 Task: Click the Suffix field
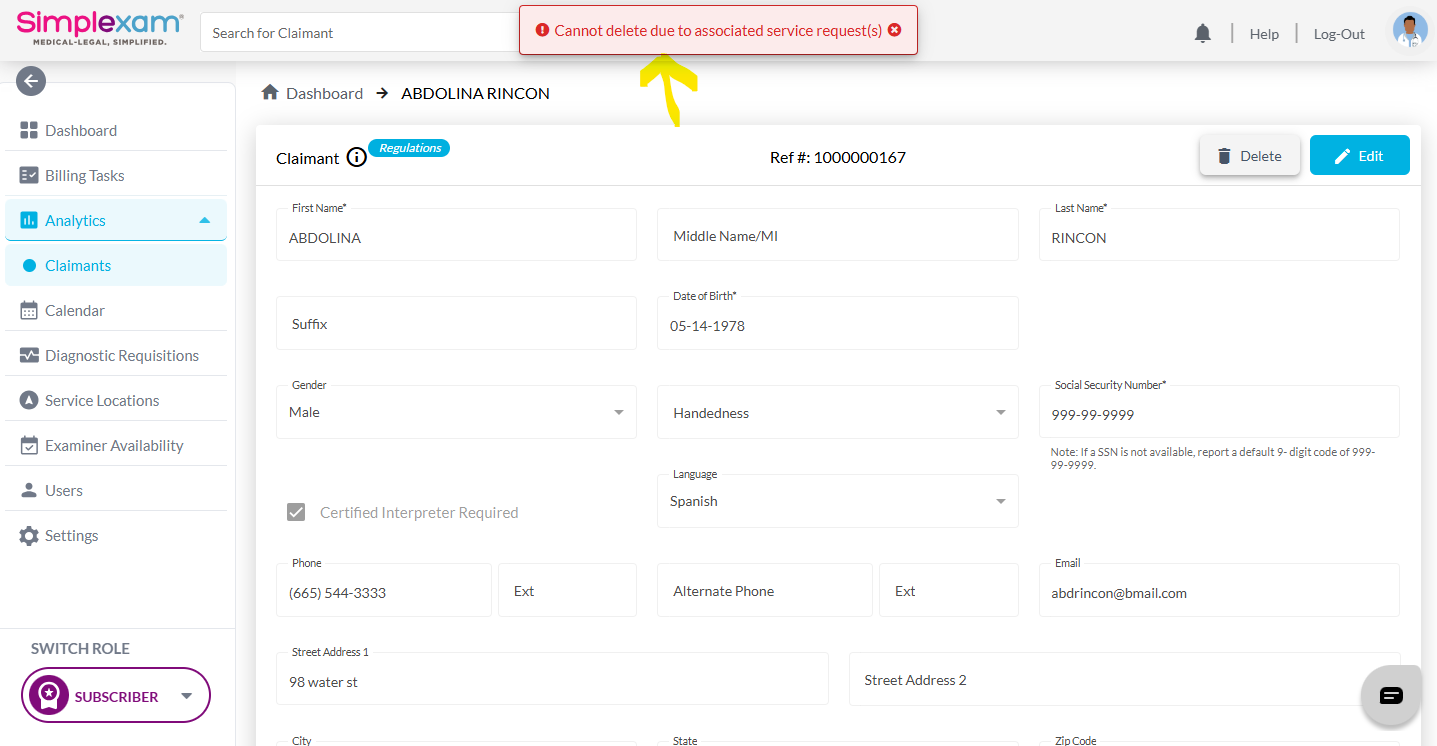(456, 323)
